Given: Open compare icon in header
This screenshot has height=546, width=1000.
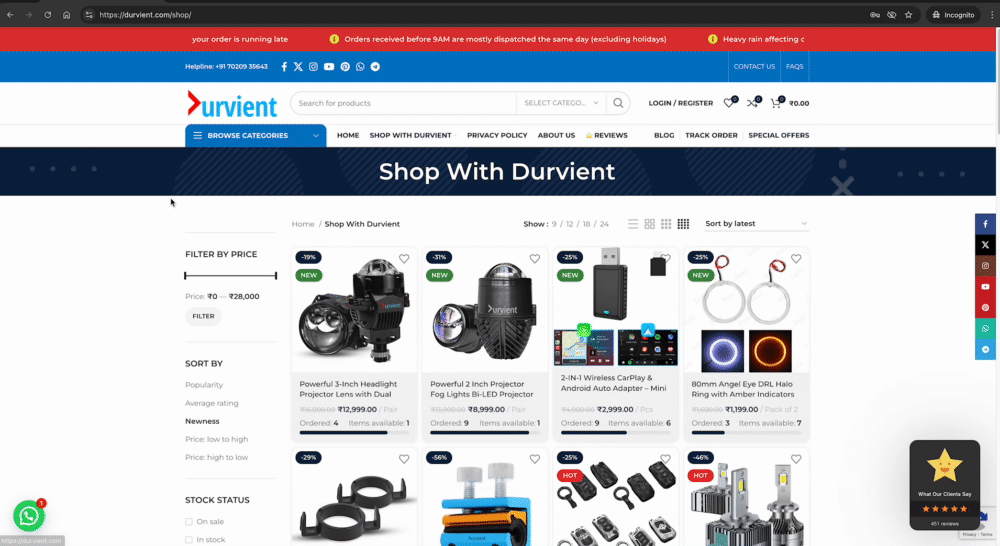Looking at the screenshot, I should pyautogui.click(x=753, y=103).
